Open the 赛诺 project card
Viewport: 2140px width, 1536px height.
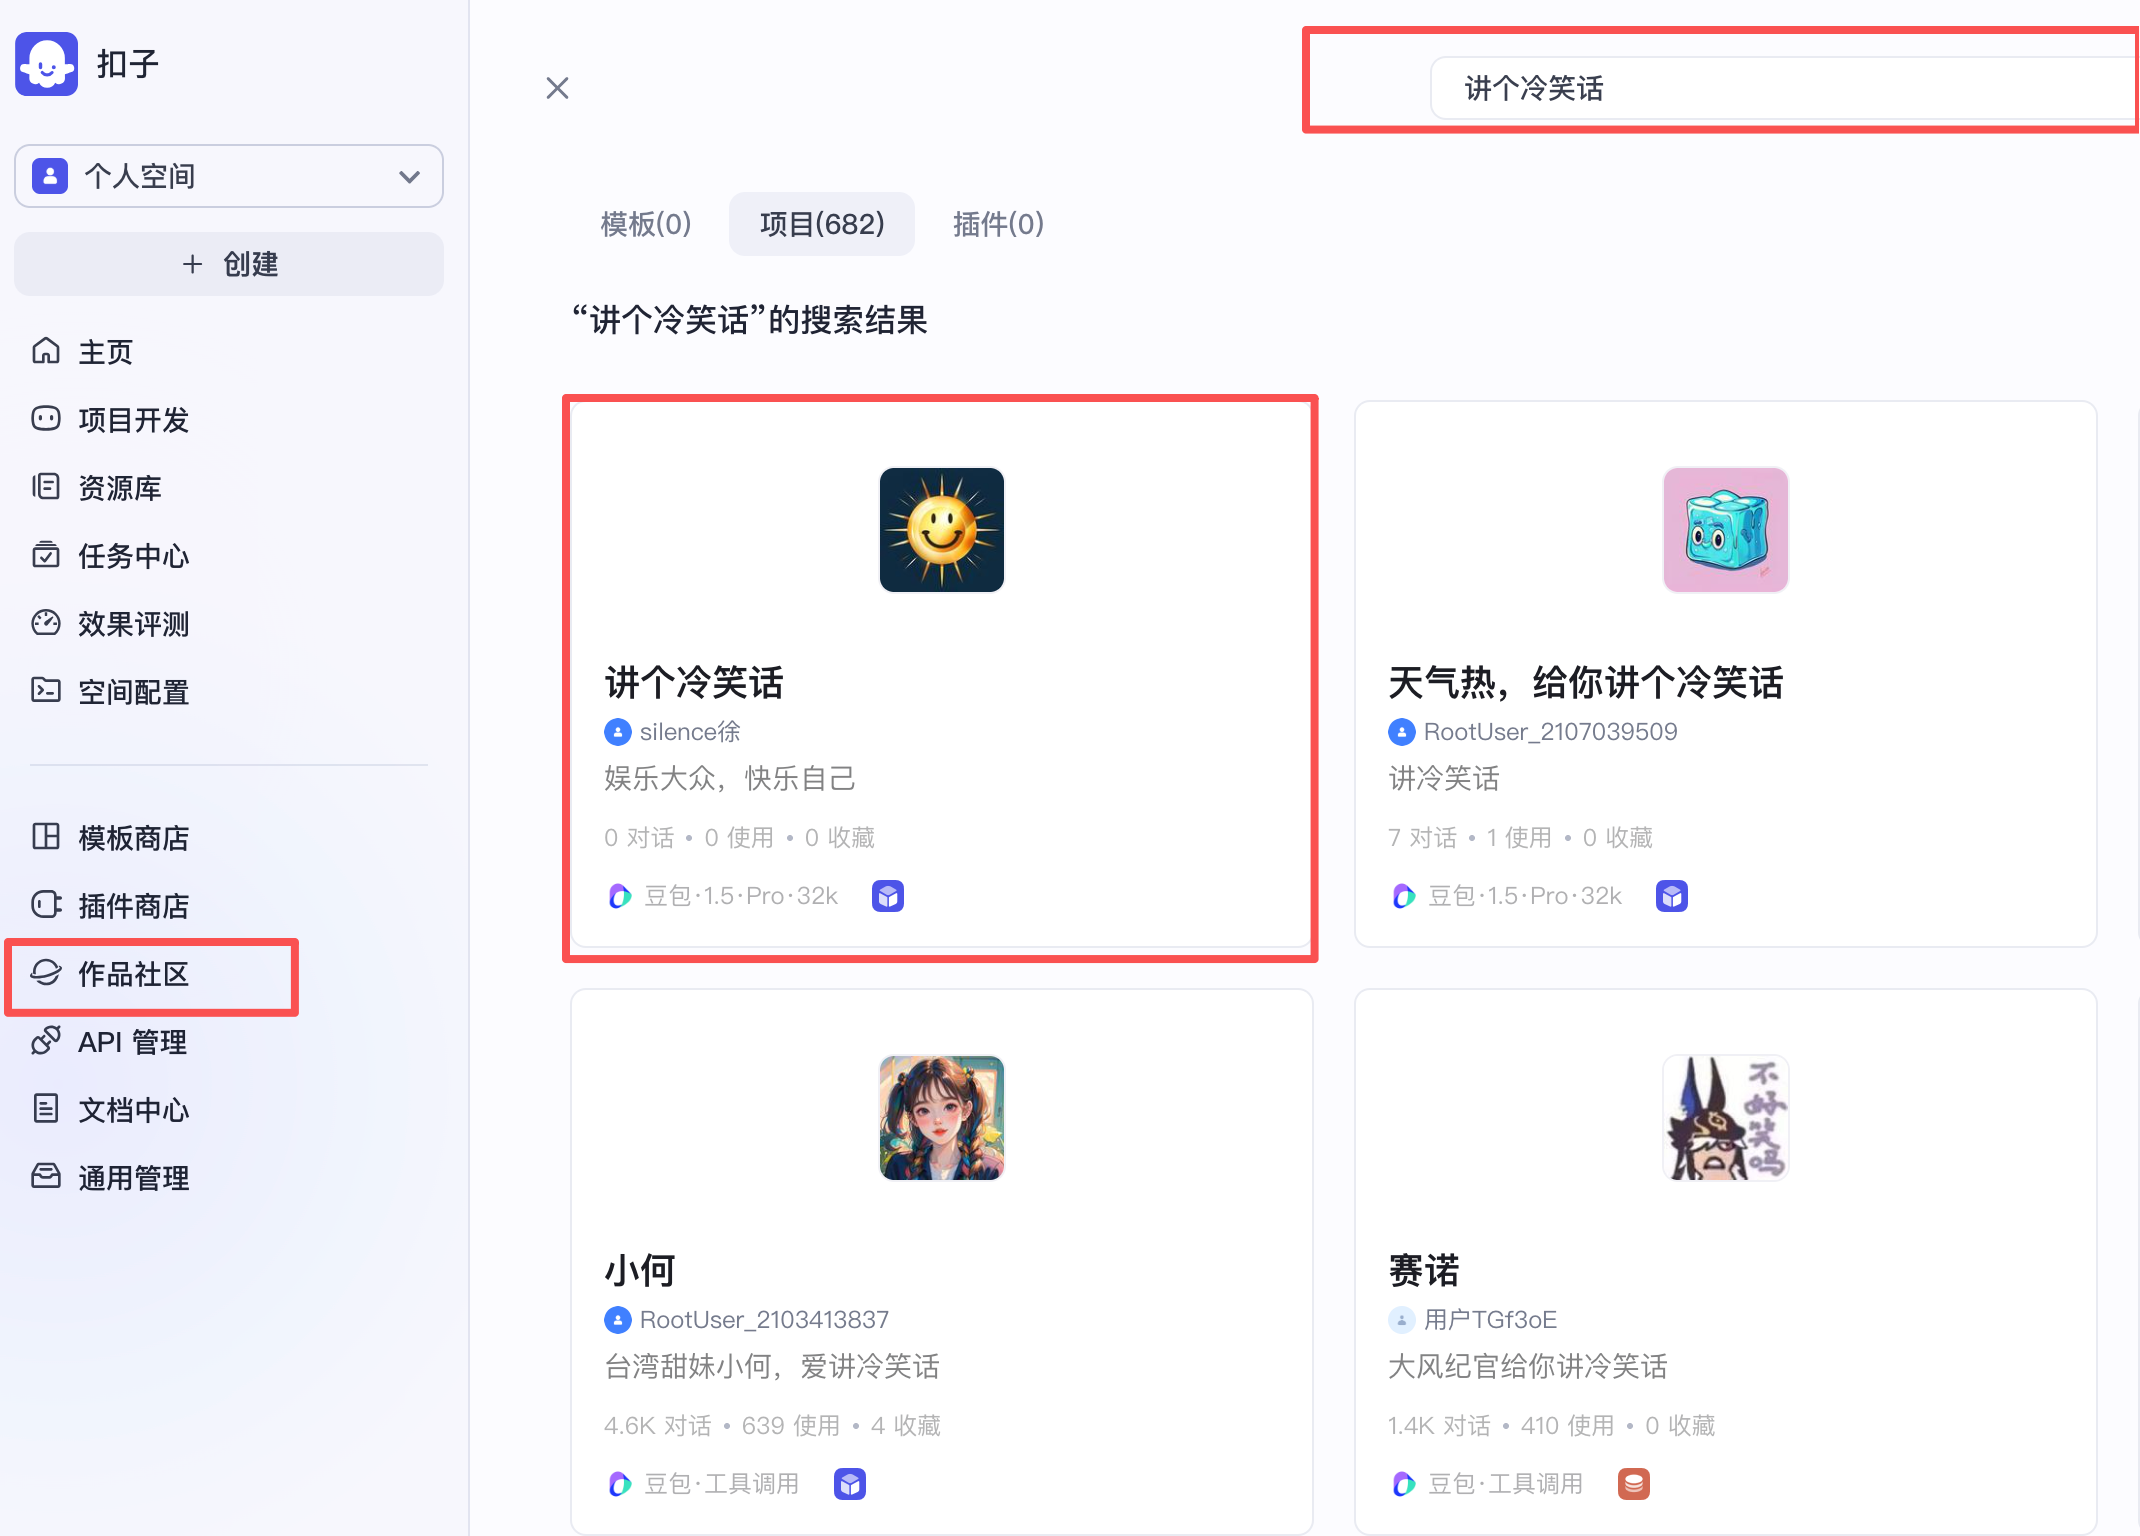[x=1724, y=1260]
